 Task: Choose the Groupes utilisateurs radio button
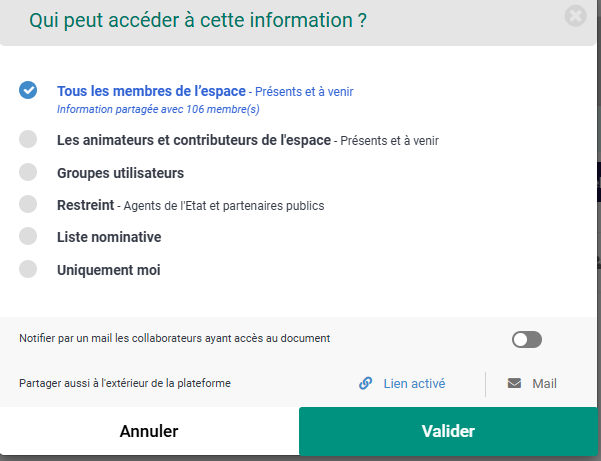[28, 172]
